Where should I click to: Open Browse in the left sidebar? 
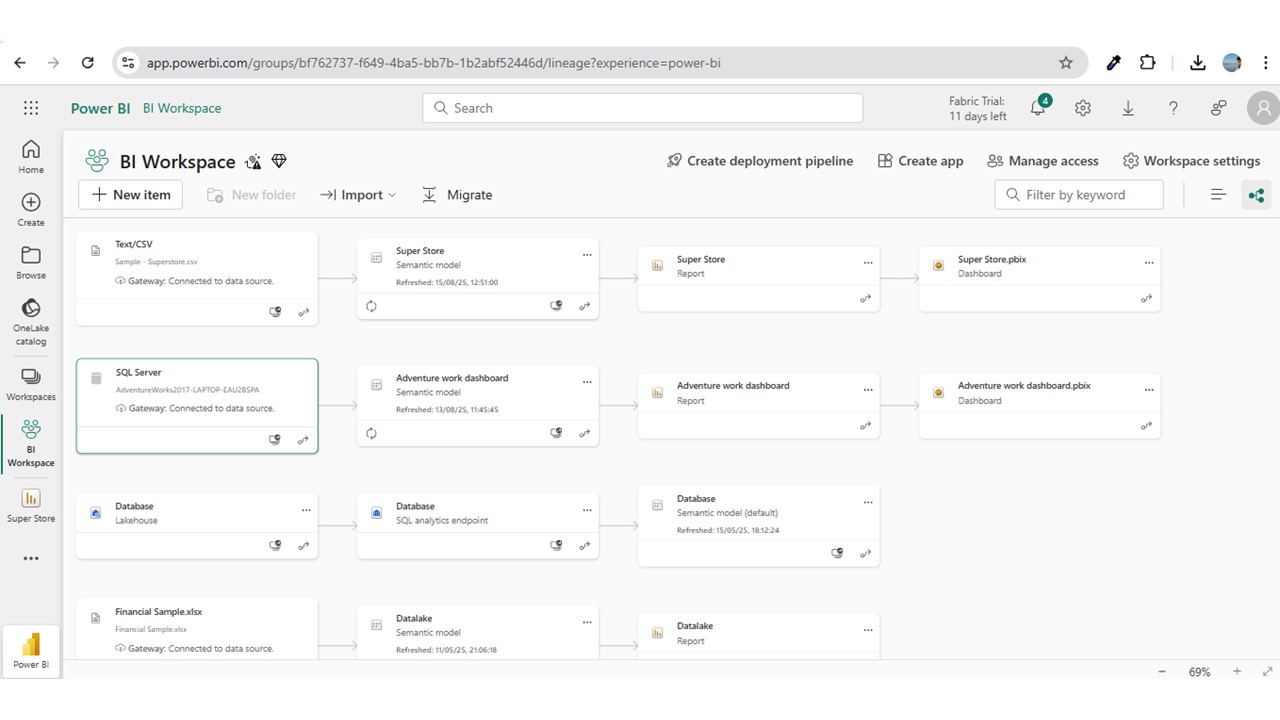click(31, 262)
